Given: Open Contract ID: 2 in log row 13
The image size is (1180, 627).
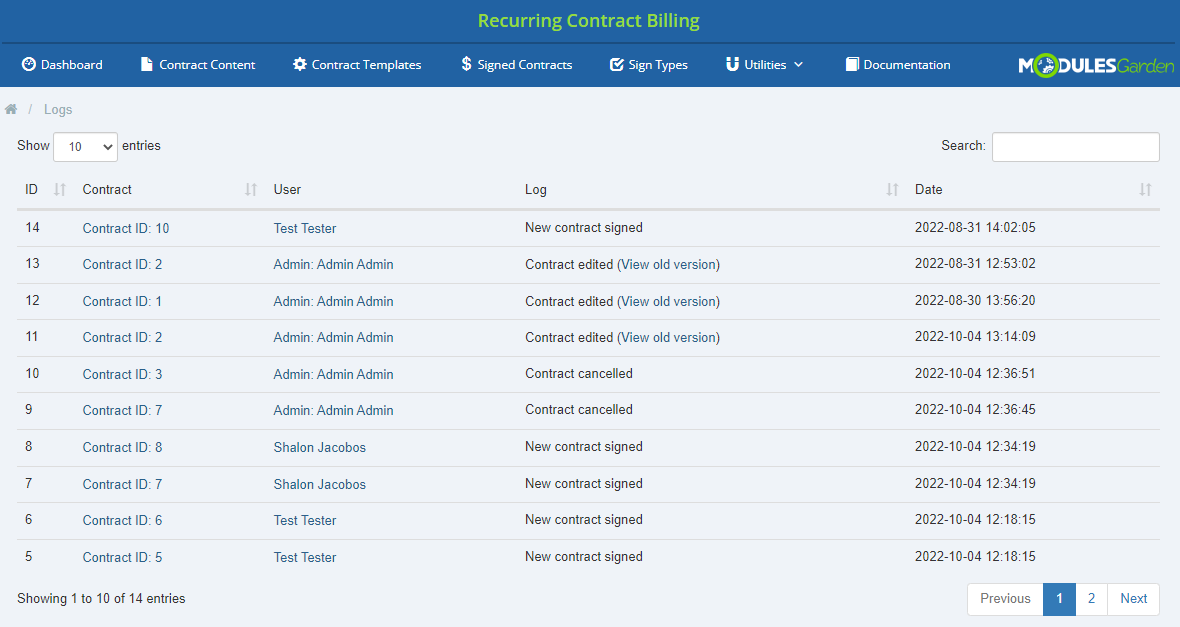Looking at the screenshot, I should click(x=122, y=264).
